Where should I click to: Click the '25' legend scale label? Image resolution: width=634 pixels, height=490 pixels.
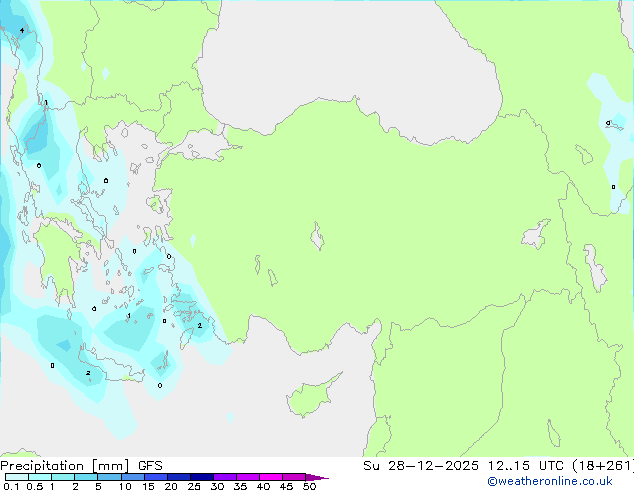pyautogui.click(x=194, y=486)
